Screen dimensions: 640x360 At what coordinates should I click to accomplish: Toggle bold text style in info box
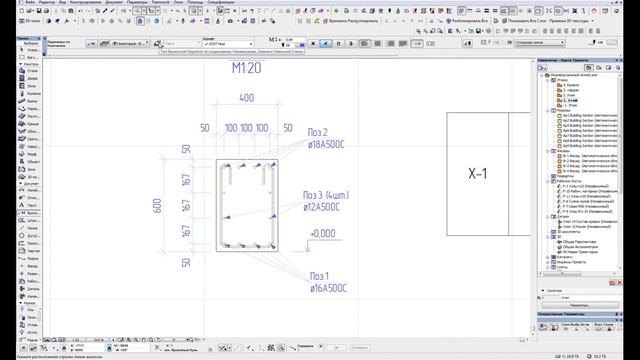pyautogui.click(x=313, y=43)
